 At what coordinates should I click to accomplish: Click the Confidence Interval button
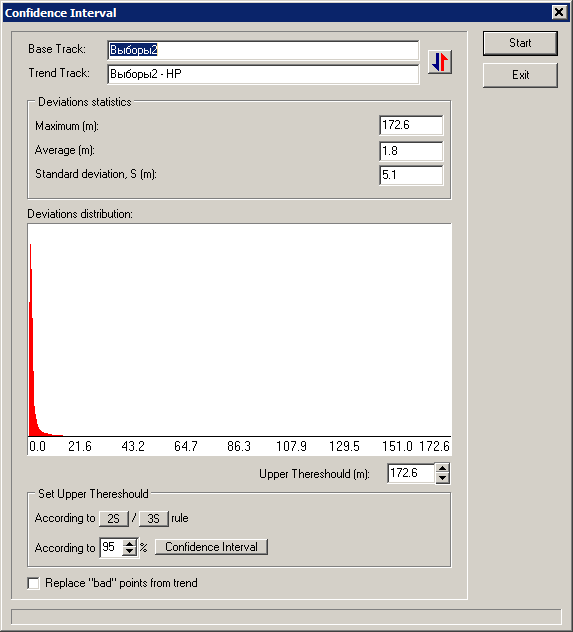point(211,547)
